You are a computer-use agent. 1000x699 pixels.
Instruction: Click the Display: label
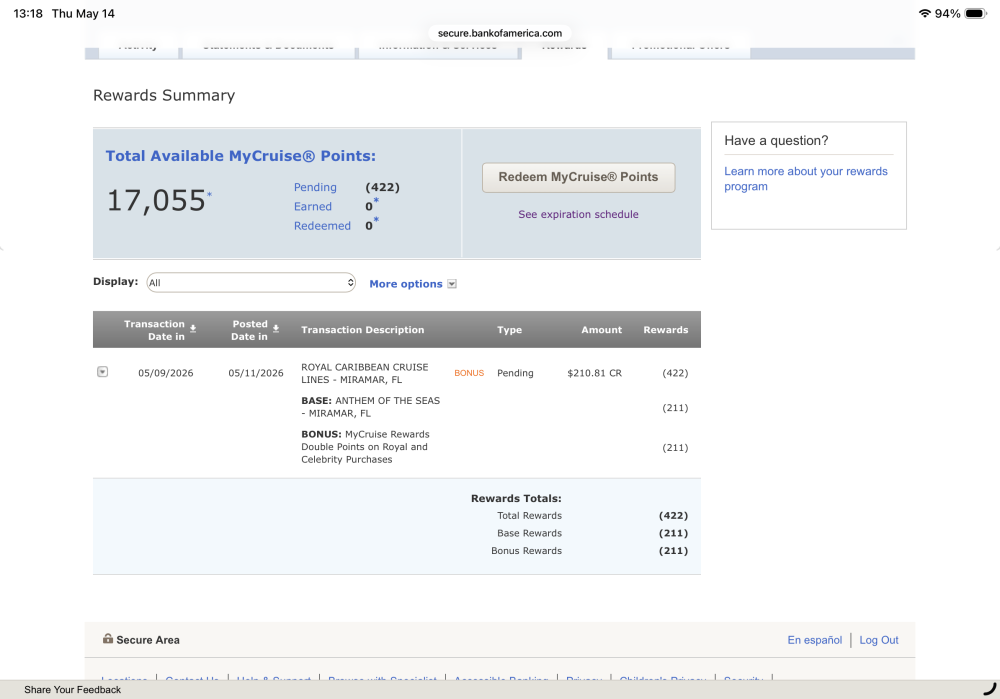pyautogui.click(x=115, y=281)
